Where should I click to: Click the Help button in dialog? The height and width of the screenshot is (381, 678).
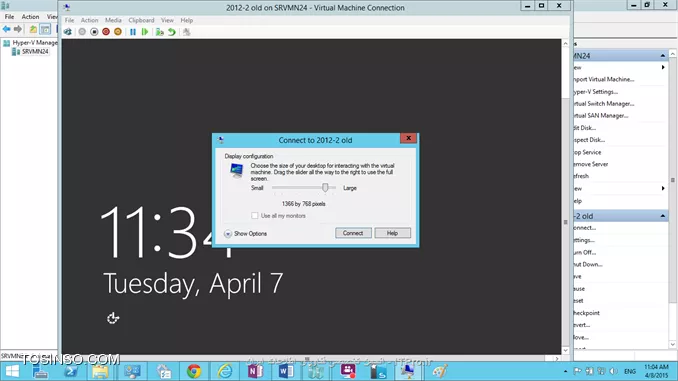coord(392,233)
